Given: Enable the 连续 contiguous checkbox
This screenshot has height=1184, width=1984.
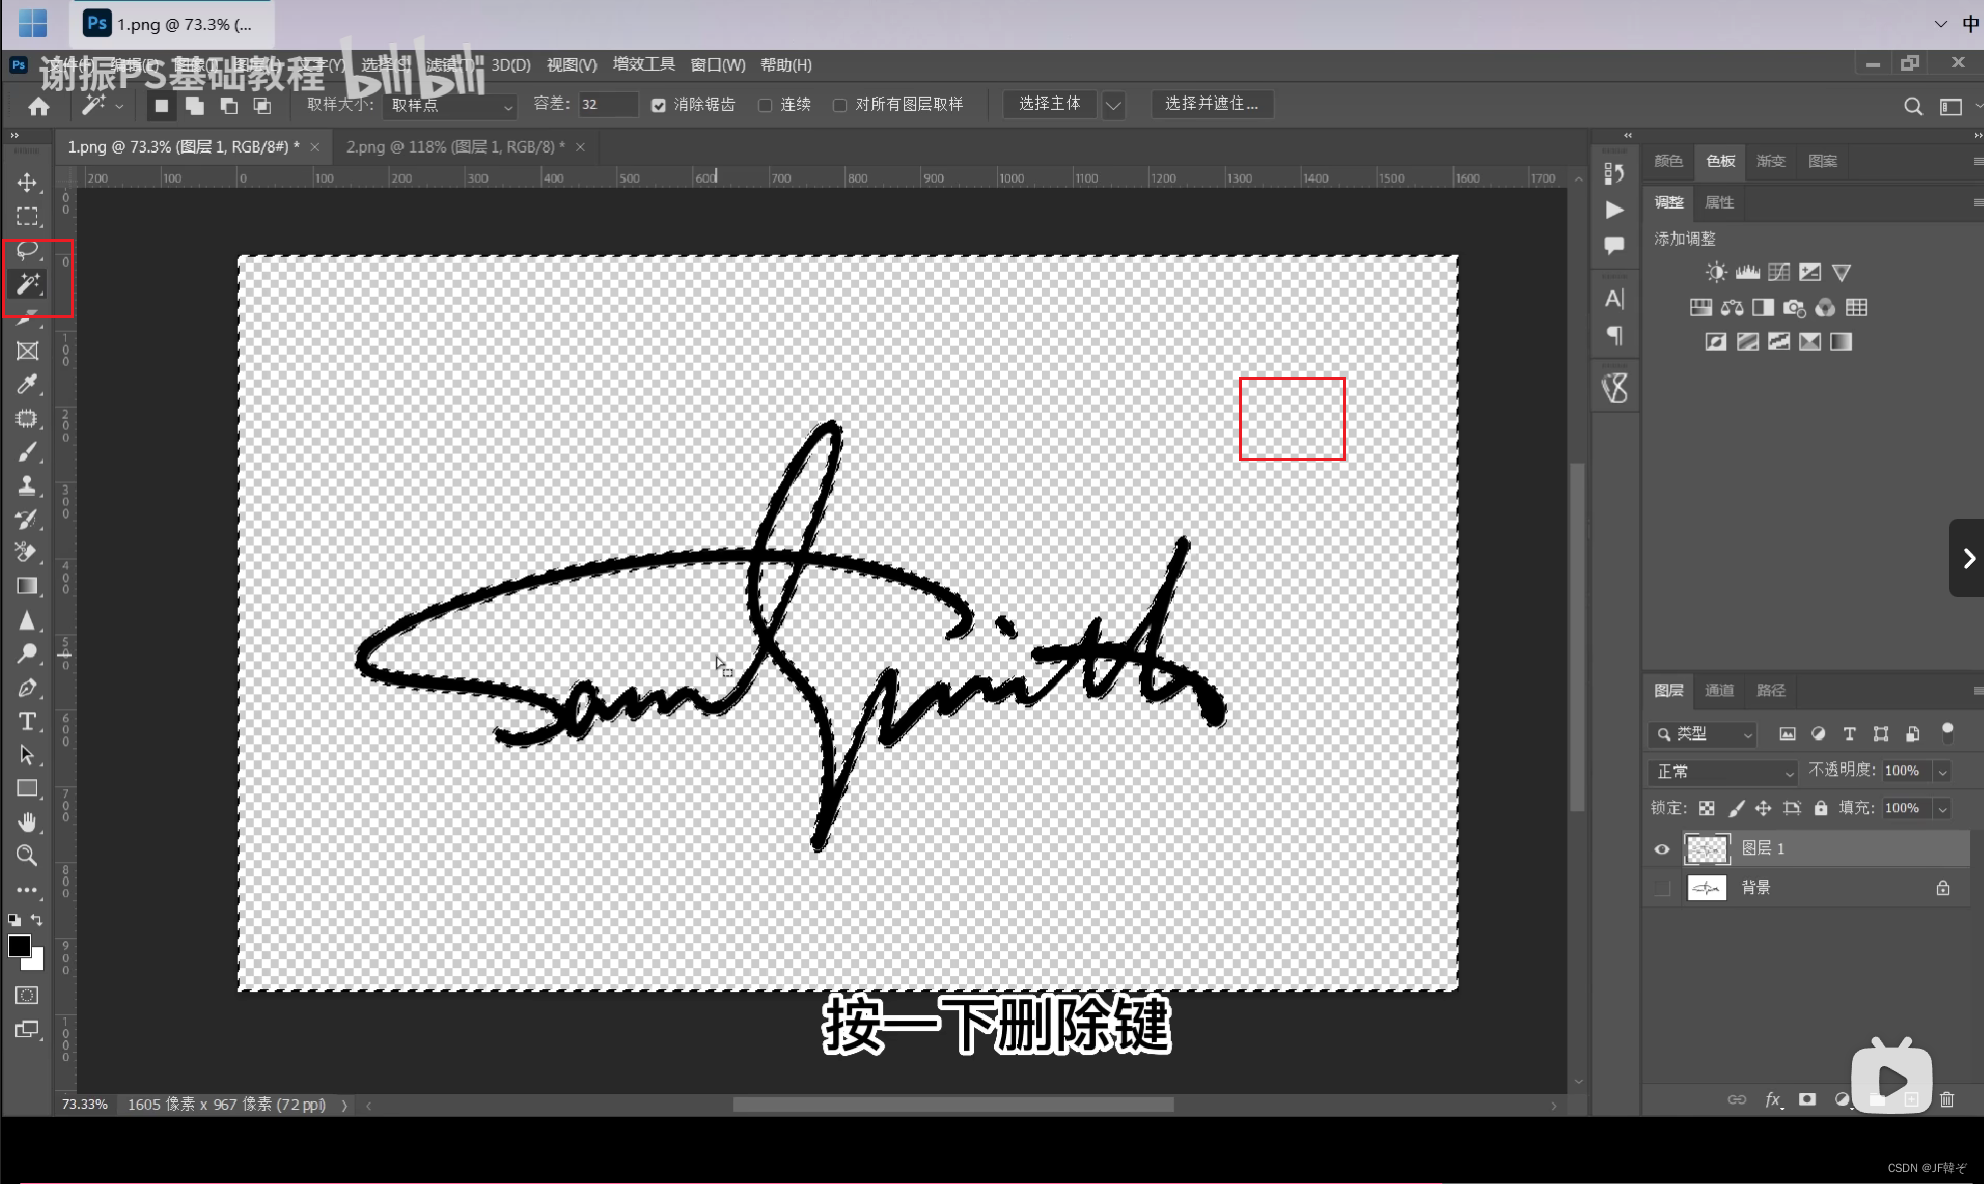Looking at the screenshot, I should click(765, 105).
